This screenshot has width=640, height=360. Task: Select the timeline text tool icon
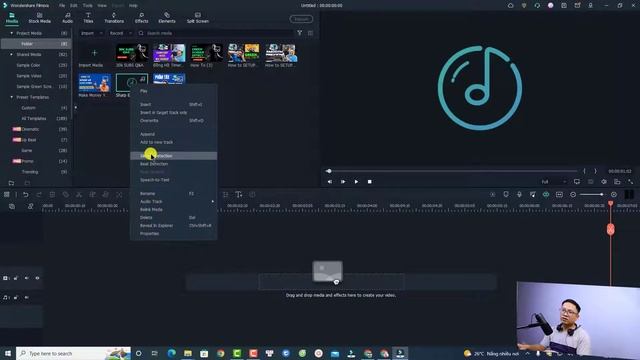(x=239, y=195)
